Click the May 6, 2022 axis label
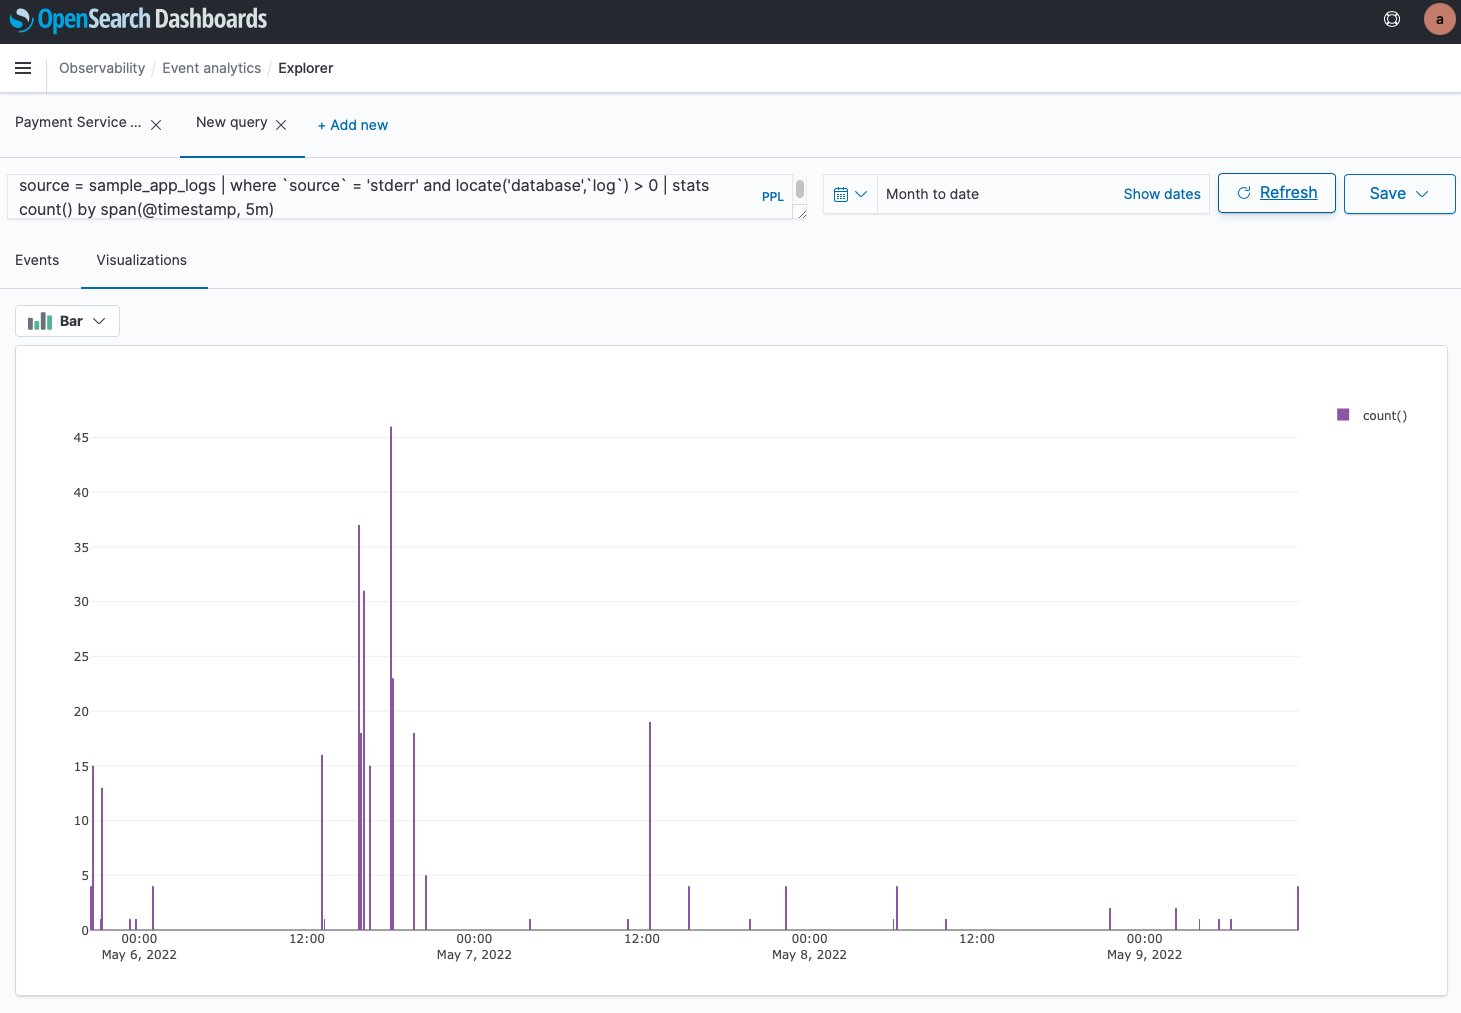 pos(139,955)
